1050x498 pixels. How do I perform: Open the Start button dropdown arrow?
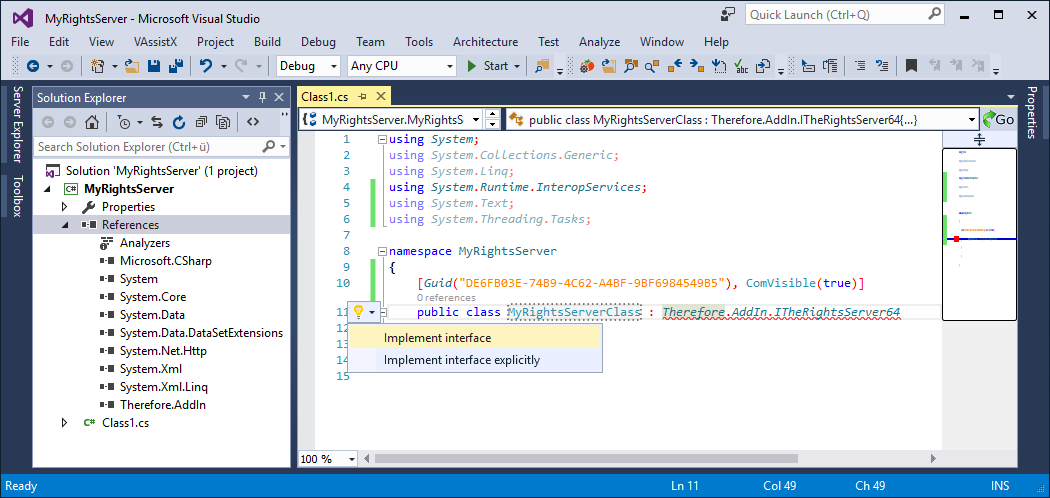[x=516, y=66]
